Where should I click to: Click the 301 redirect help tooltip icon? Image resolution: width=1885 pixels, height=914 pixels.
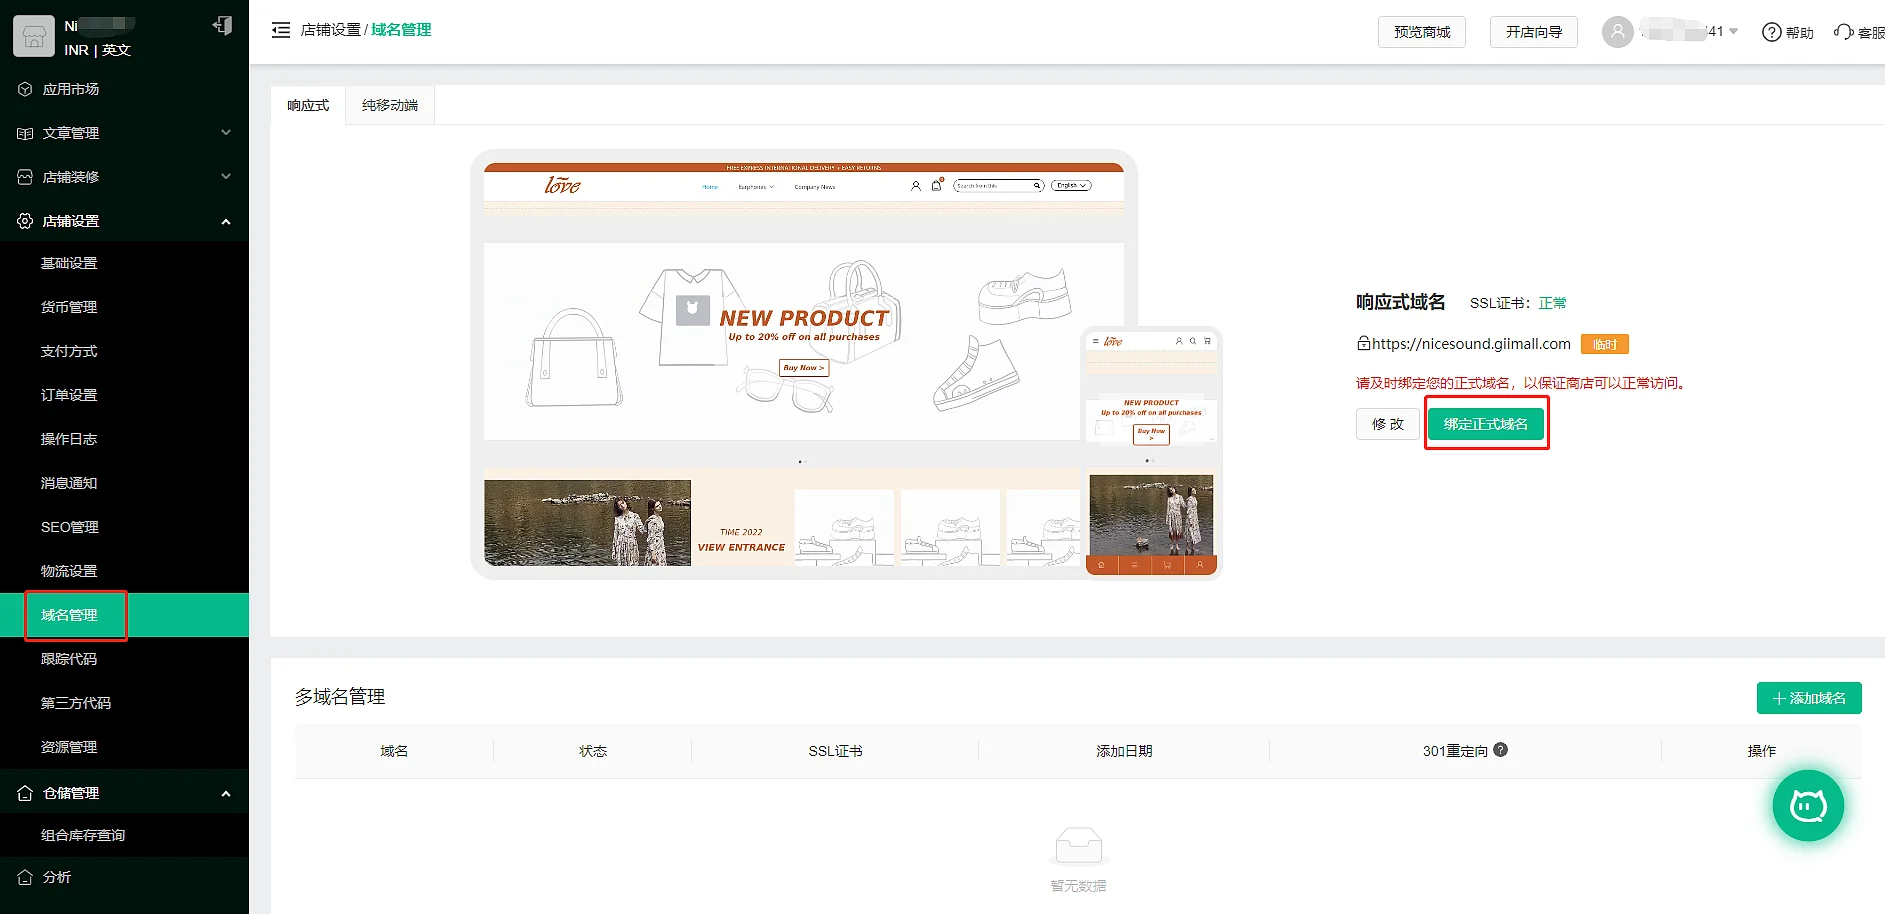click(x=1500, y=750)
